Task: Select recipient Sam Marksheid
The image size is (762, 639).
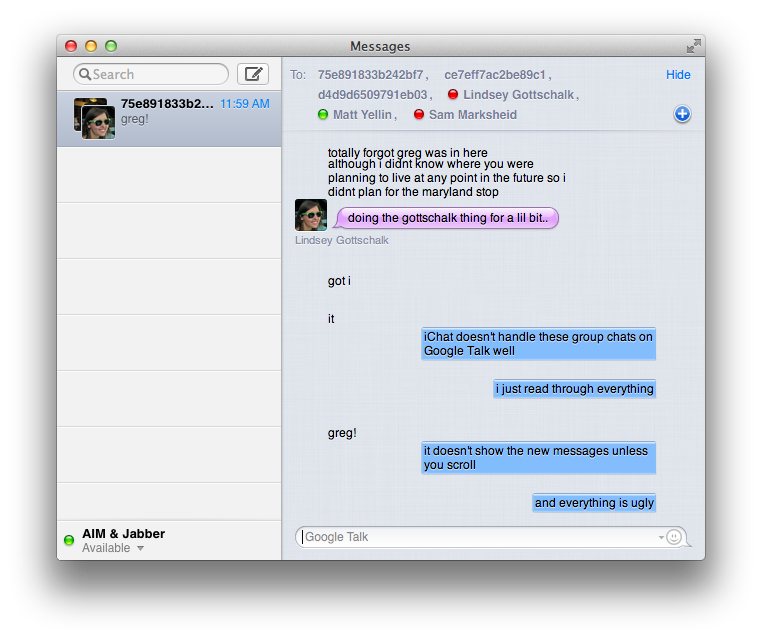Action: click(x=472, y=115)
